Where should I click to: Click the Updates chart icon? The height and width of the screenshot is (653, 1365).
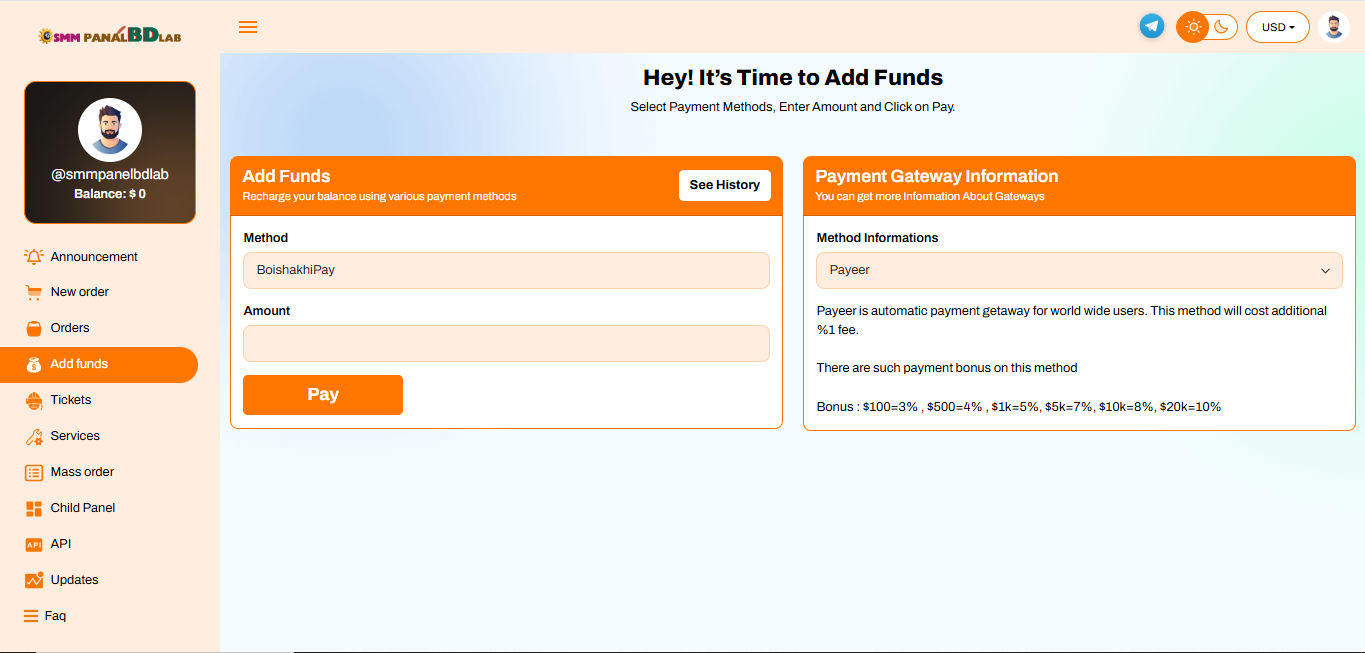pyautogui.click(x=34, y=580)
